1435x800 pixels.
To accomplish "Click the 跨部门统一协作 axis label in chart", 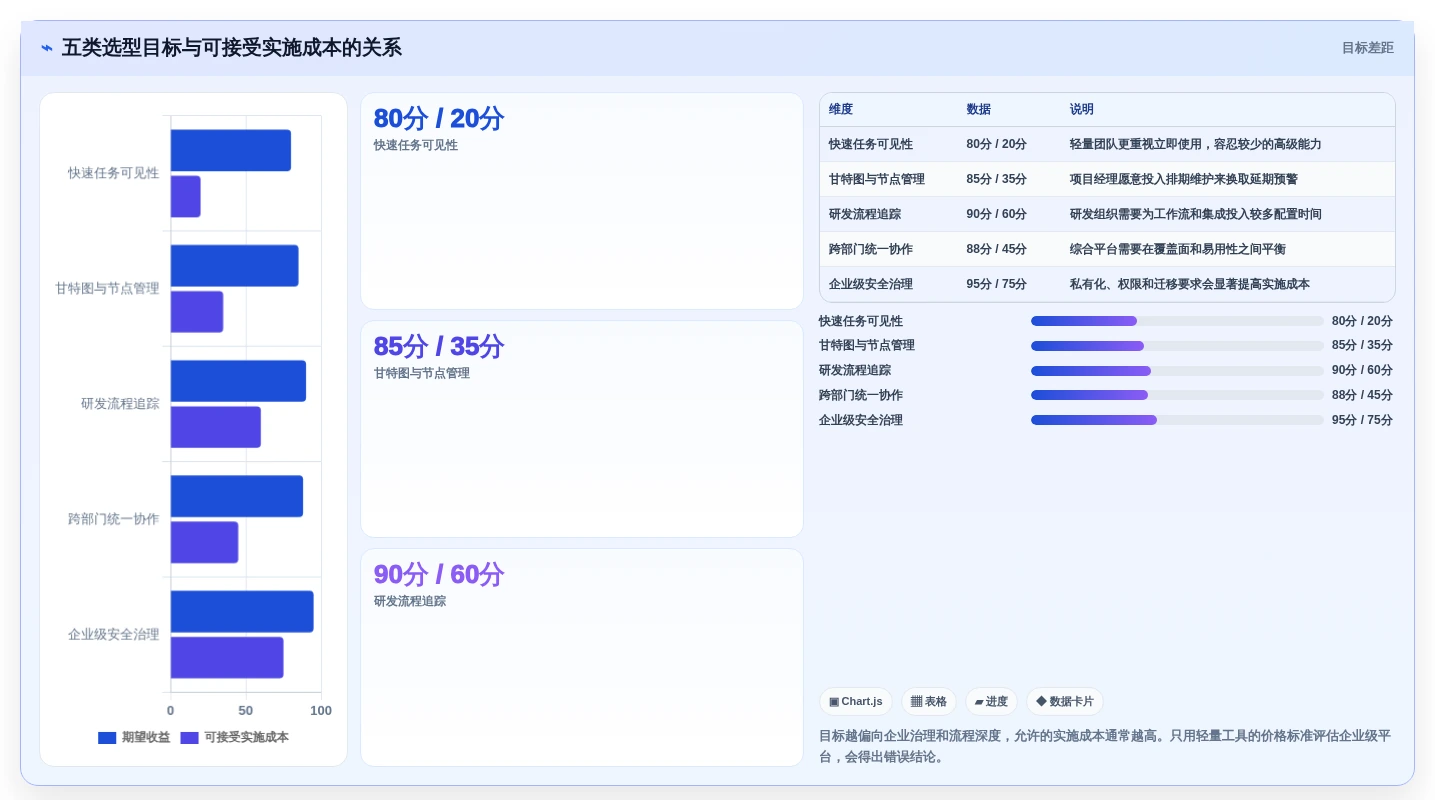I will tap(113, 519).
